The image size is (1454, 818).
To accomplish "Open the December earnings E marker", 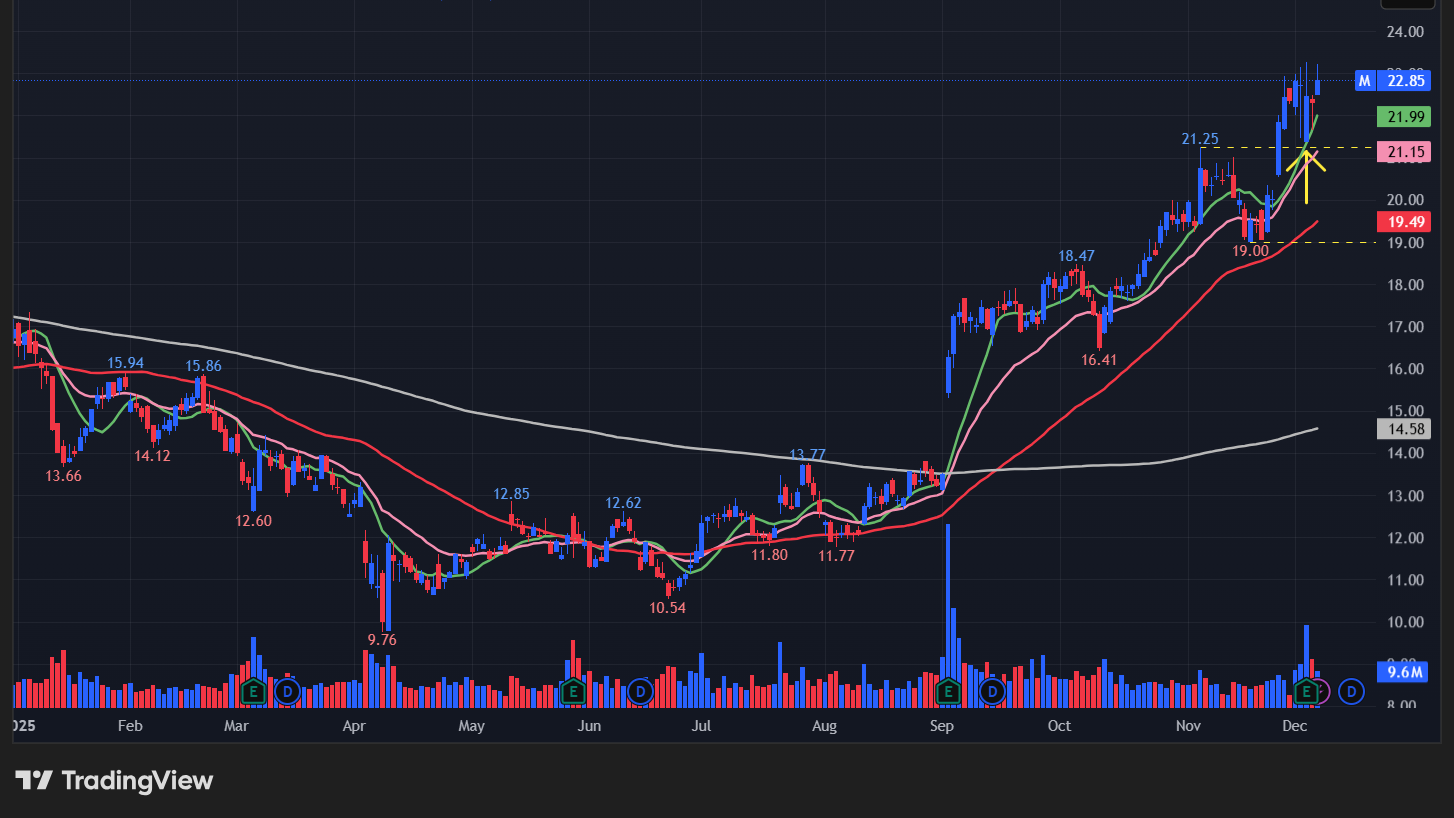I will 1305,691.
